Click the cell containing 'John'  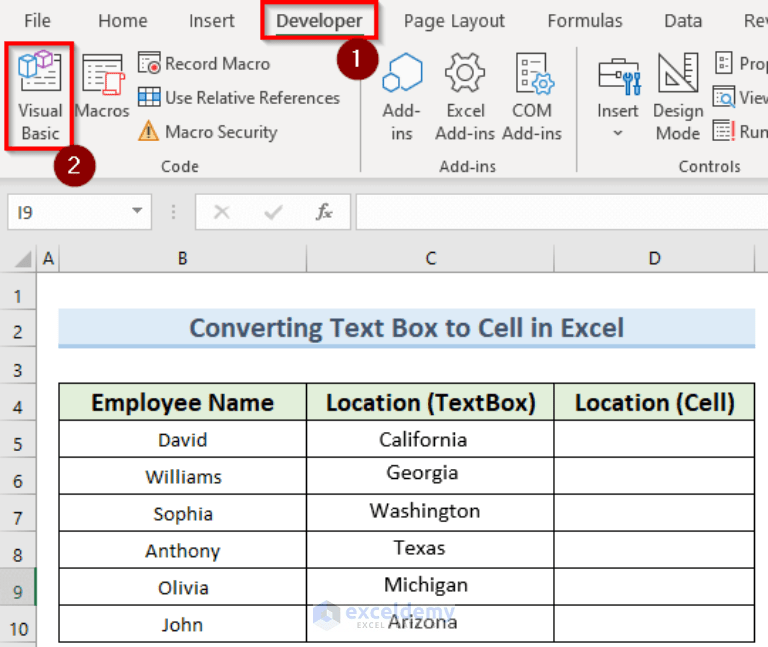click(183, 624)
